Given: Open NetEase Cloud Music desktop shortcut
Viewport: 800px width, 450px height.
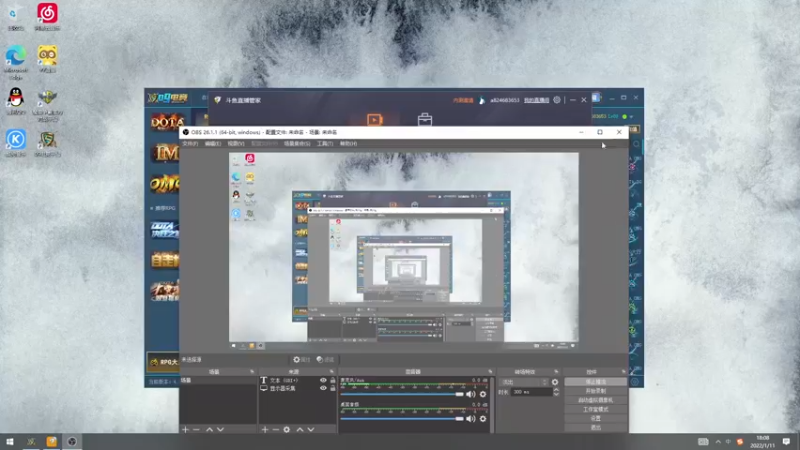Looking at the screenshot, I should [47, 16].
